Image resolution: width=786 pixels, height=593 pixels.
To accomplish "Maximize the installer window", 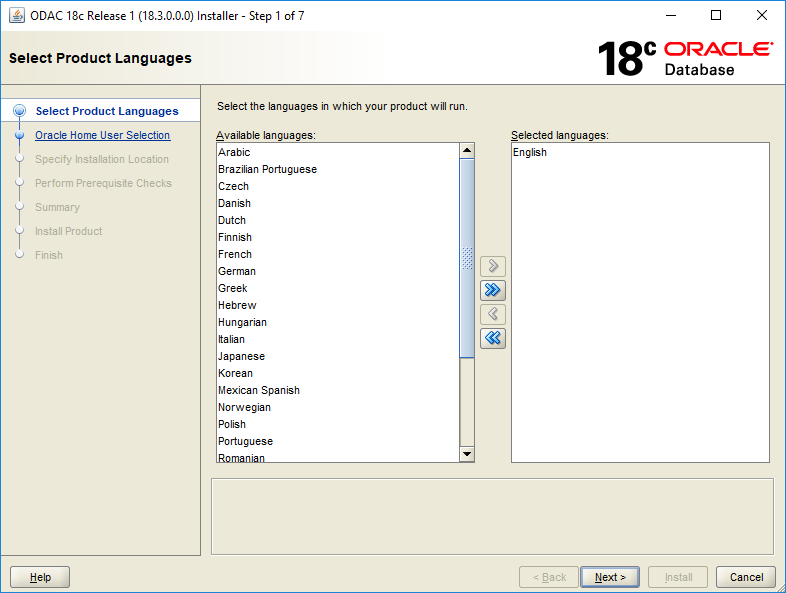I will [x=716, y=16].
